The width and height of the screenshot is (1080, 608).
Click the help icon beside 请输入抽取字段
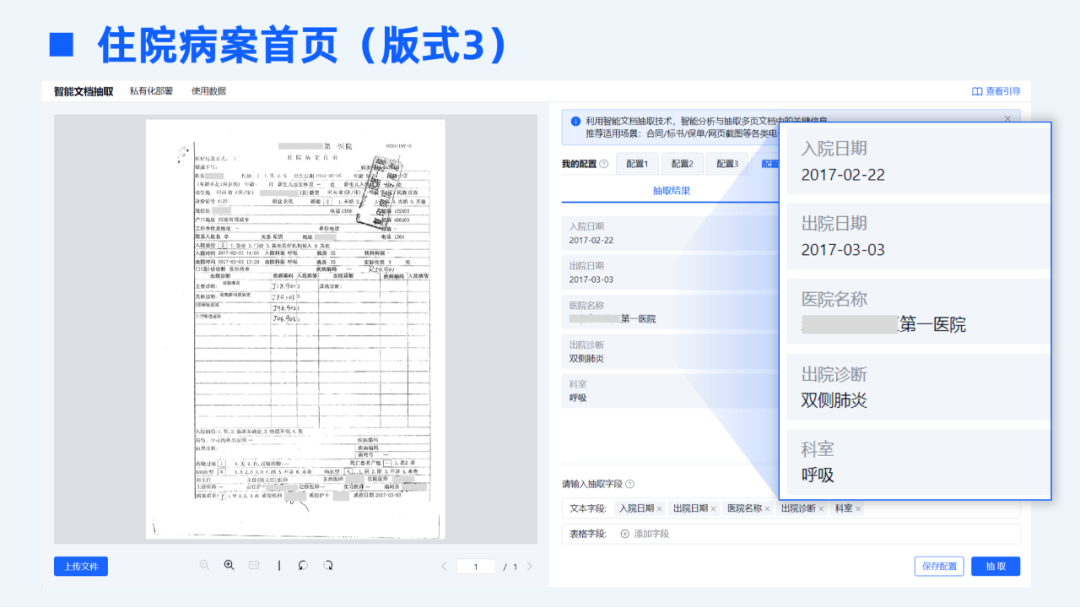click(x=630, y=484)
